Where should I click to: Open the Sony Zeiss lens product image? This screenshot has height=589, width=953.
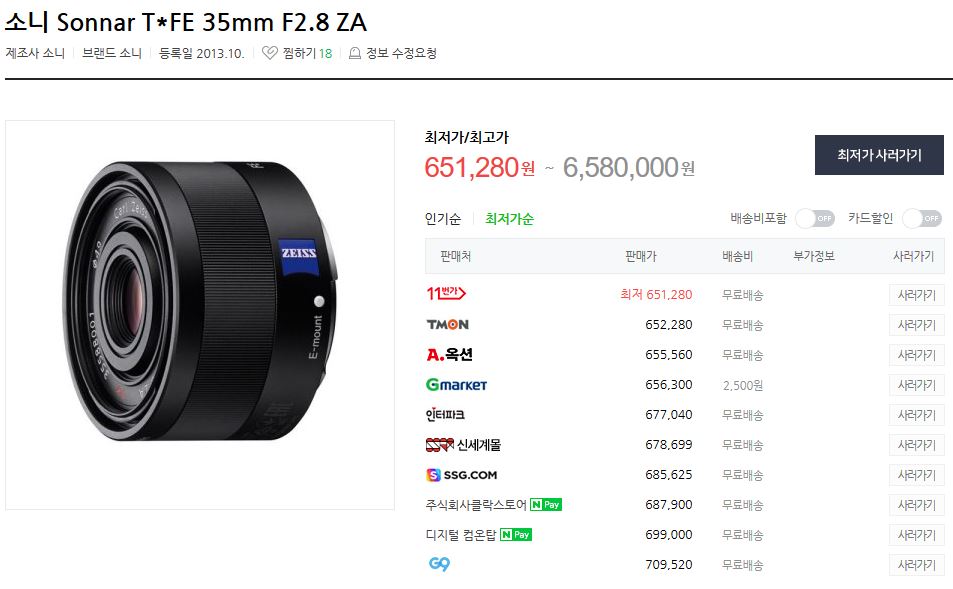(200, 315)
